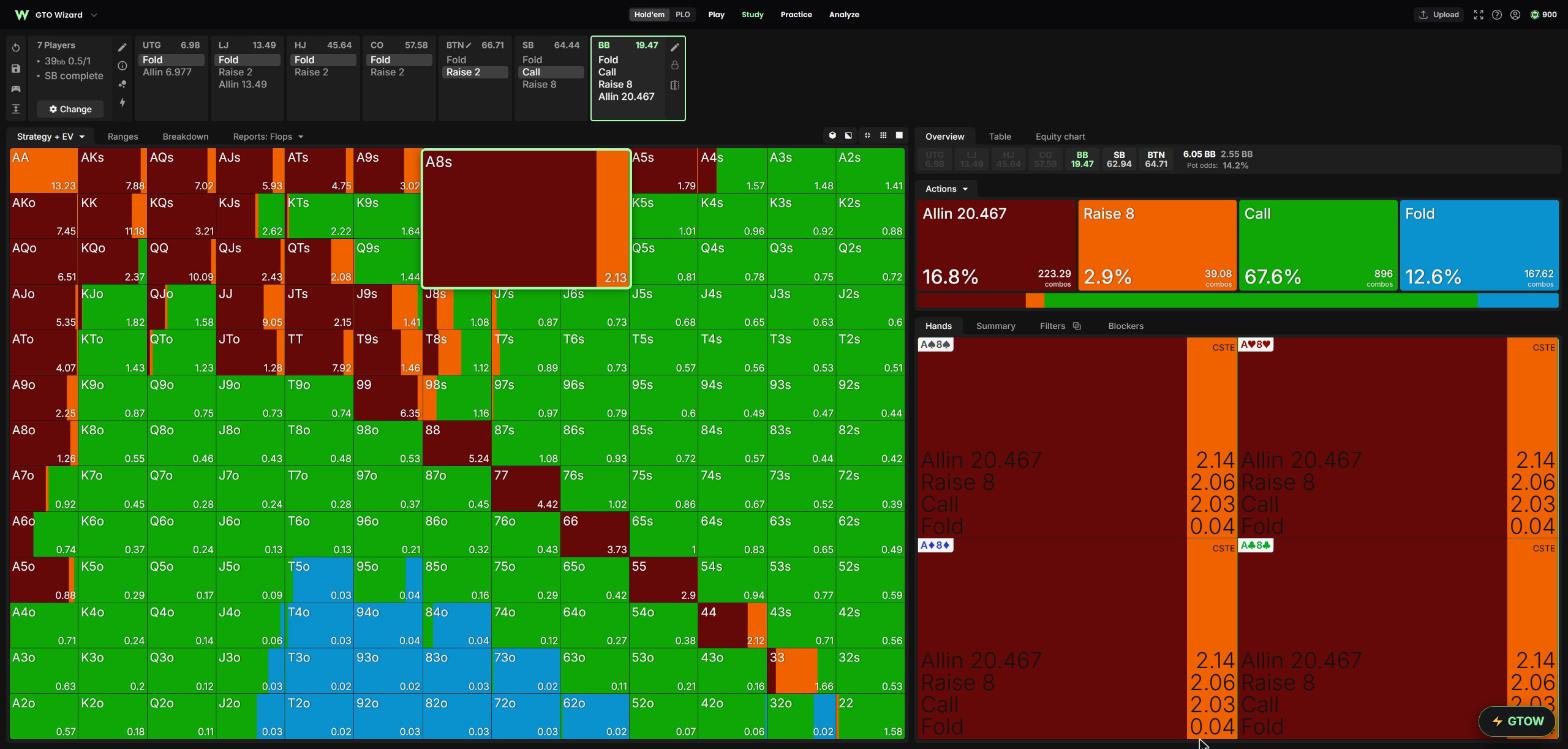Select Raise 2 in the BTN panel
Screen dimensions: 1568x749
pyautogui.click(x=475, y=72)
